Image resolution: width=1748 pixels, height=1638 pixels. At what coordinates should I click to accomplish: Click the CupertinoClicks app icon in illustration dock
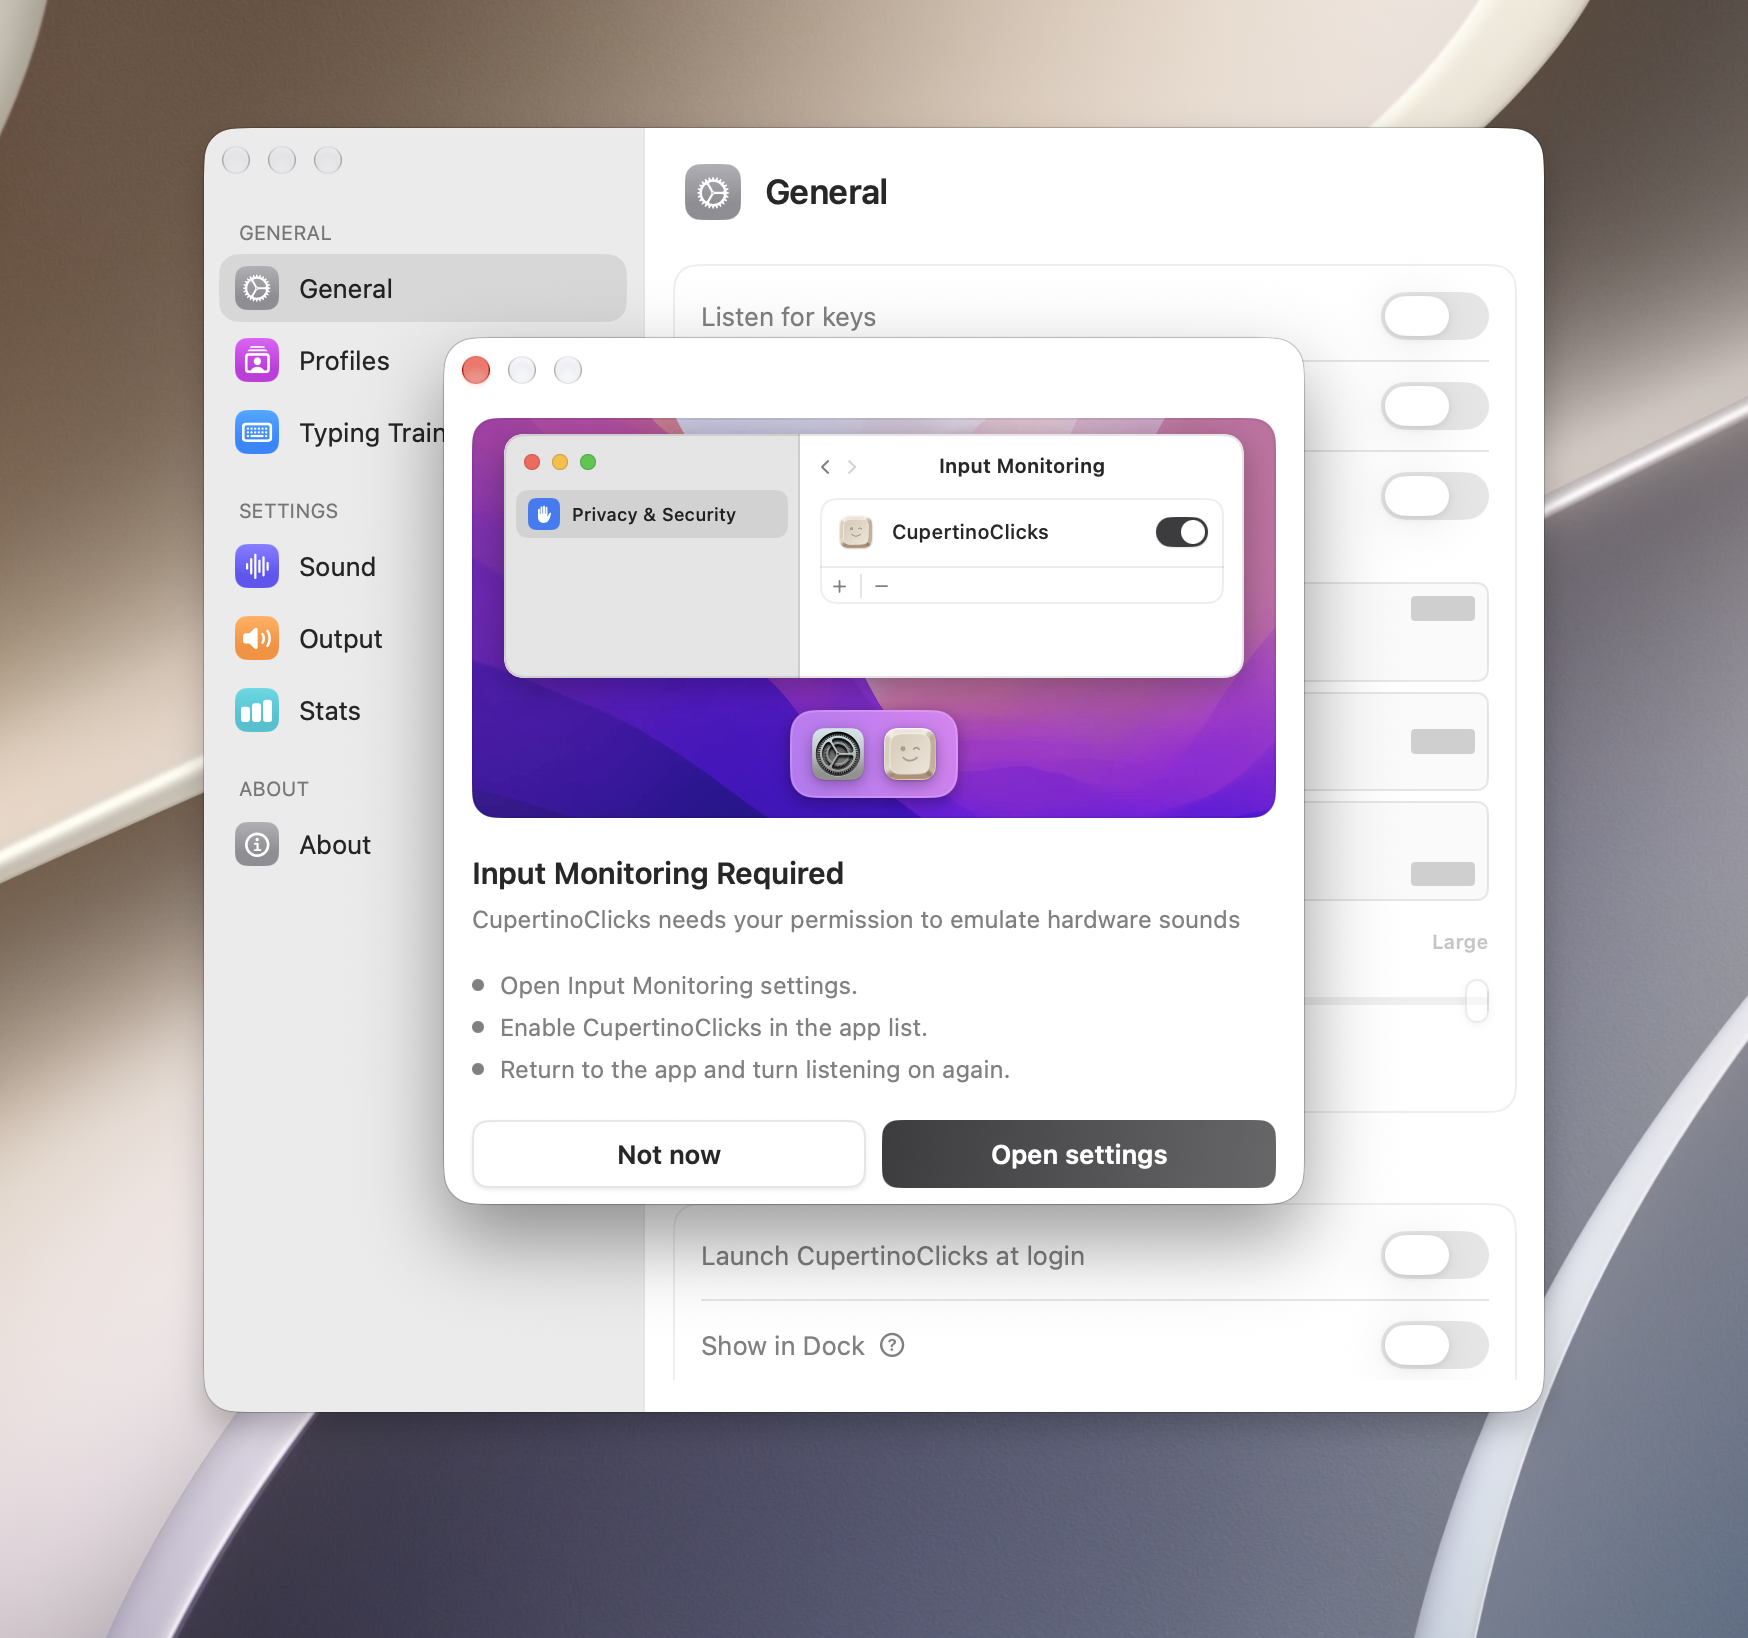click(x=910, y=754)
